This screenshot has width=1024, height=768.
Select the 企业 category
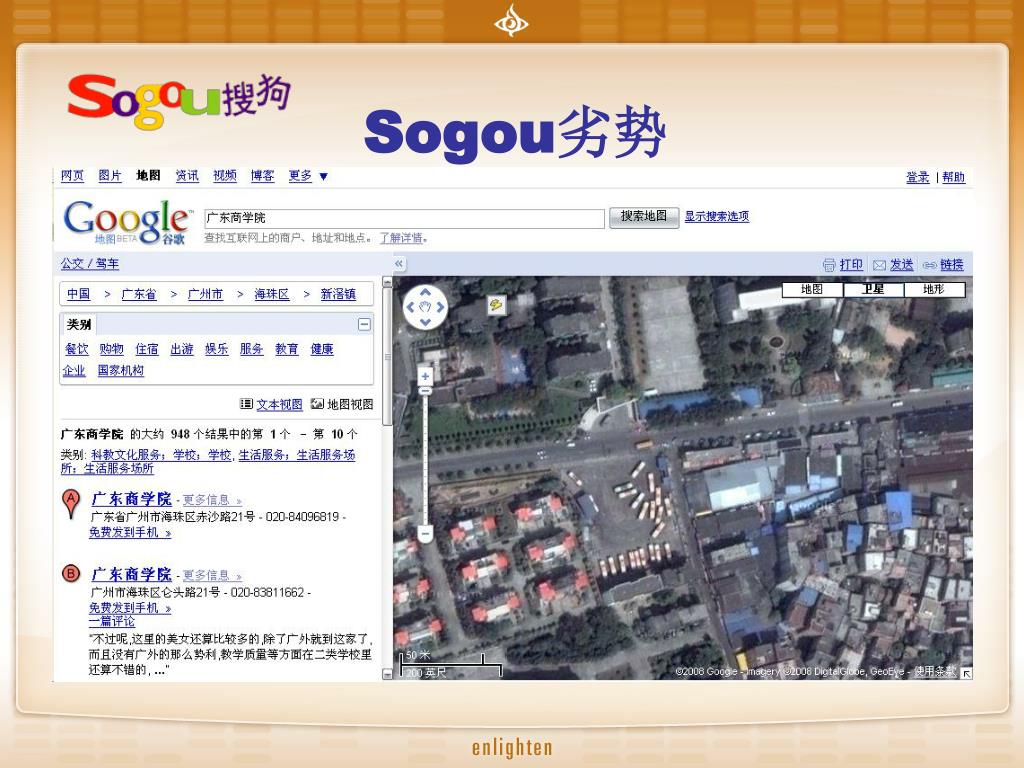pos(74,371)
